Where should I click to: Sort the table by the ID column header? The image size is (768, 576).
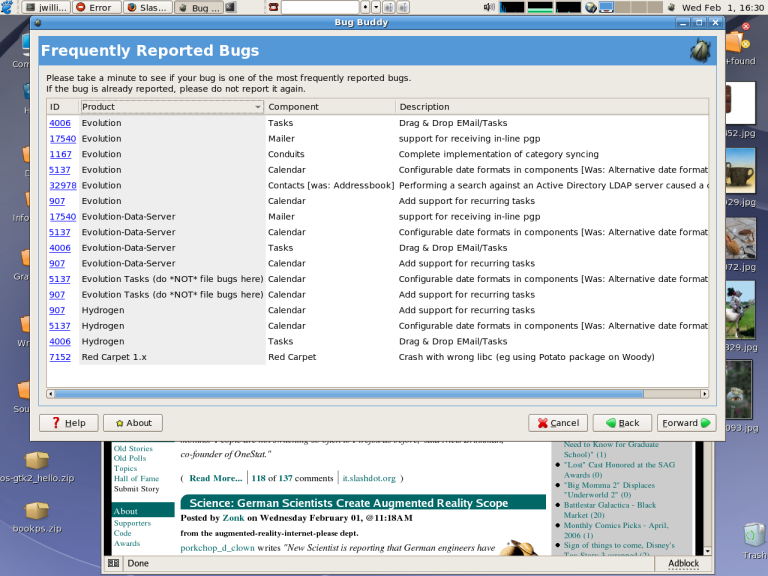(63, 107)
